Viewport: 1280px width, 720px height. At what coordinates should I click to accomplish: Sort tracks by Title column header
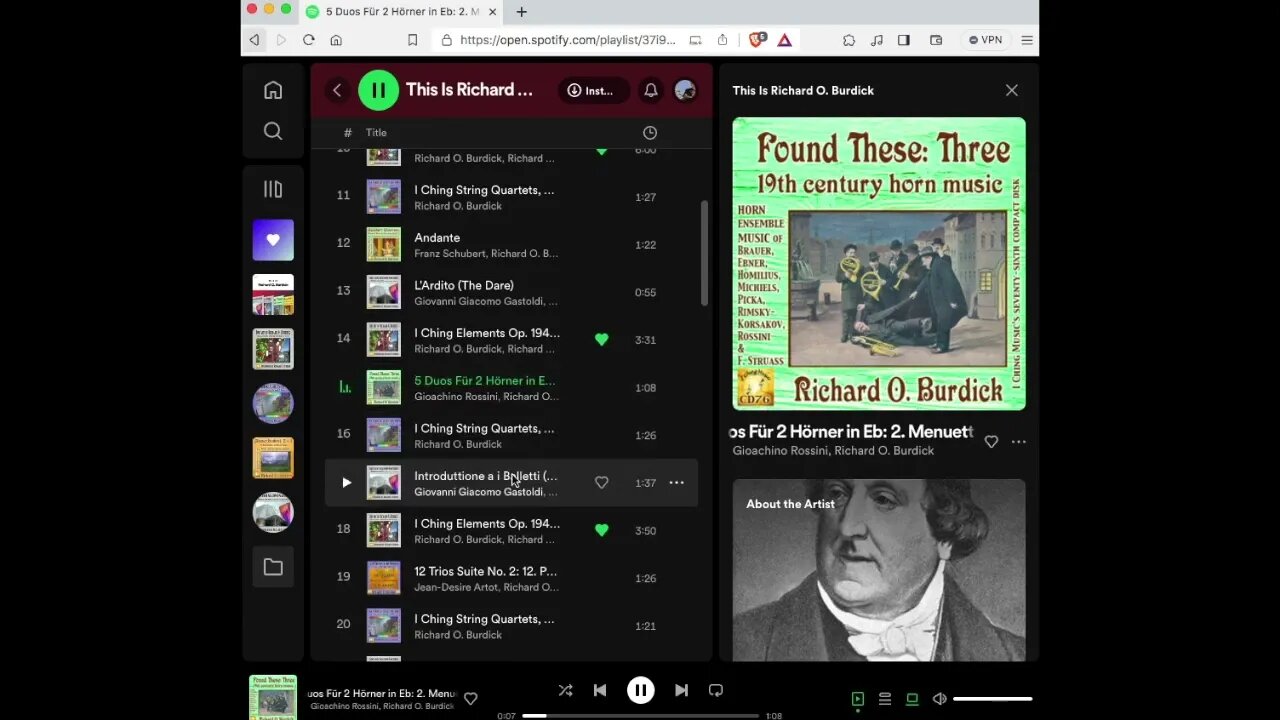tap(376, 132)
